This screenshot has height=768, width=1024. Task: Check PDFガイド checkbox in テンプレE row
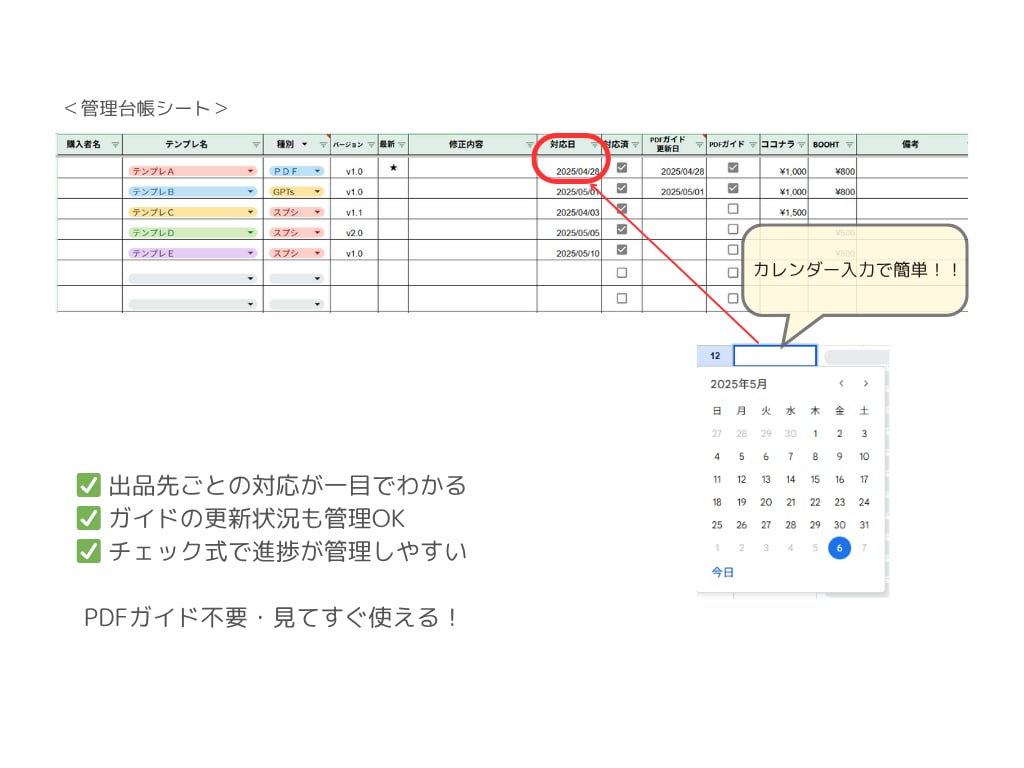pos(733,249)
